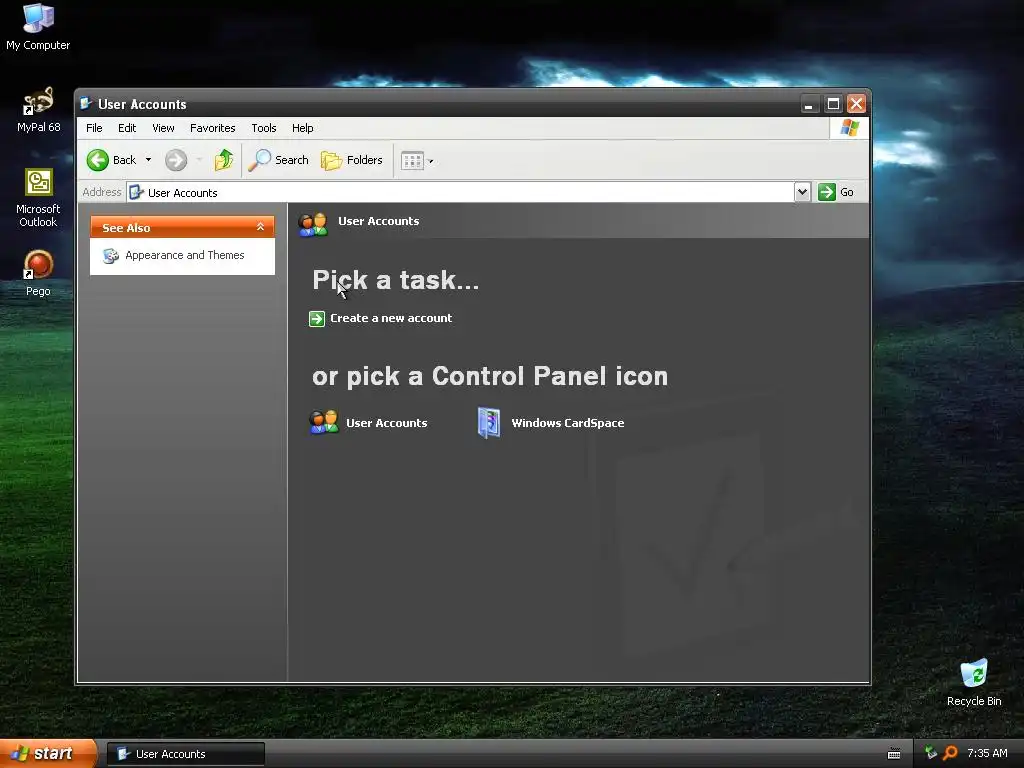Image resolution: width=1024 pixels, height=768 pixels.
Task: Click the User Accounts taskbar button
Action: 186,754
